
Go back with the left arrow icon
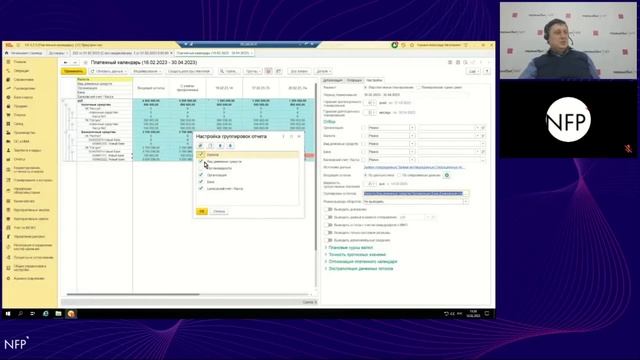66,62
